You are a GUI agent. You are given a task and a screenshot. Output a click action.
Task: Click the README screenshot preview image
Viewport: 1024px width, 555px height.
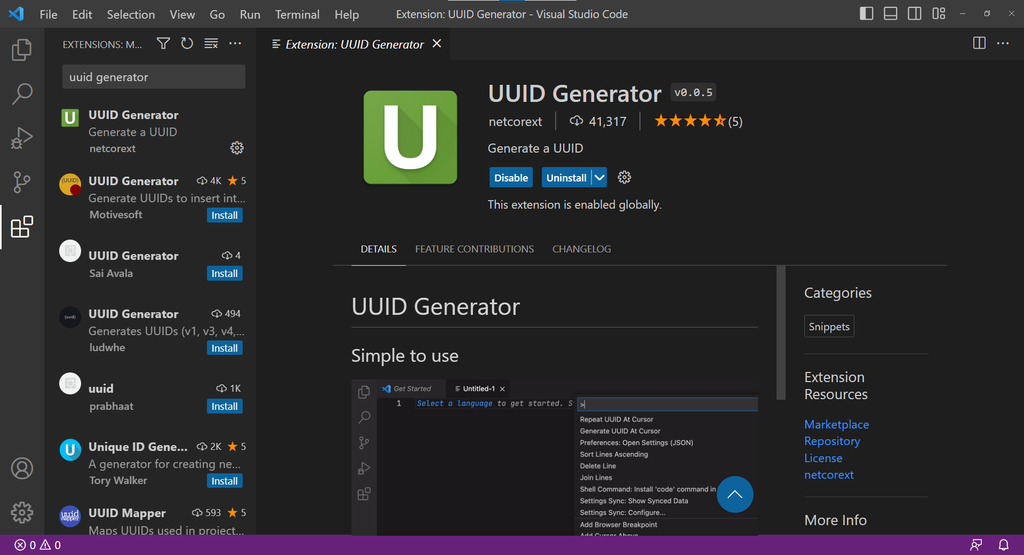(x=554, y=457)
